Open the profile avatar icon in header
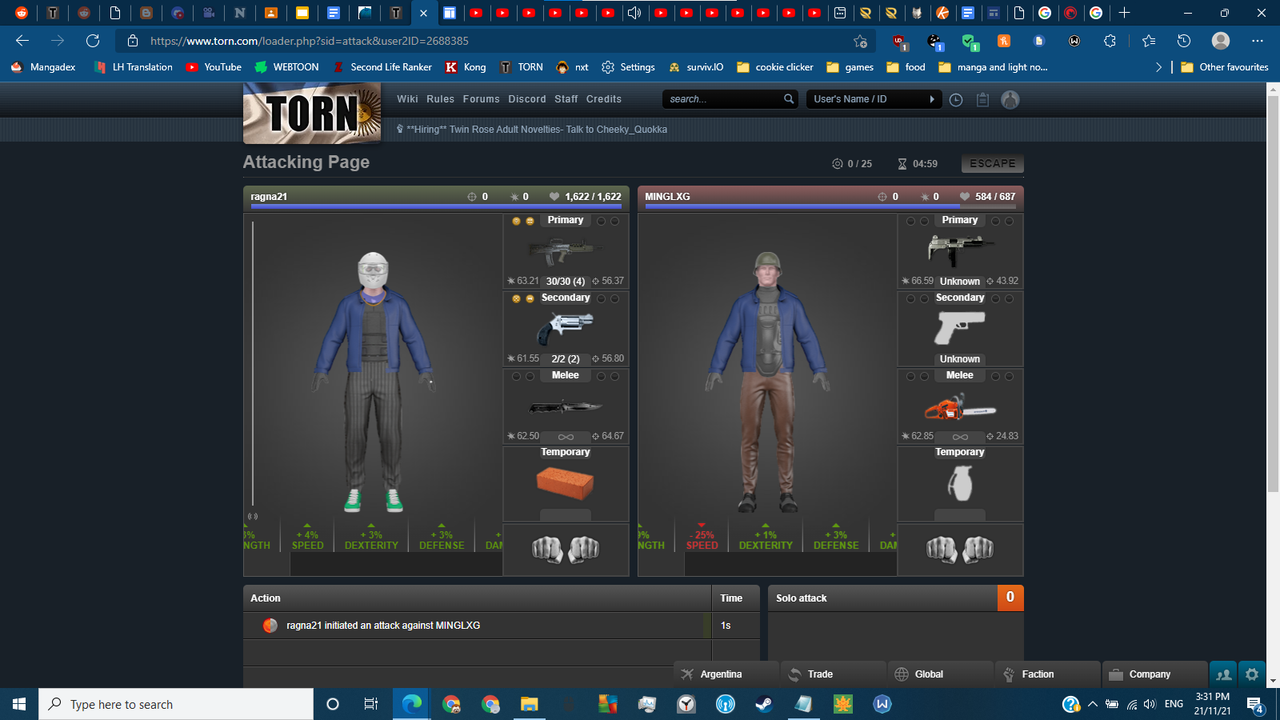The width and height of the screenshot is (1280, 720). [1010, 99]
